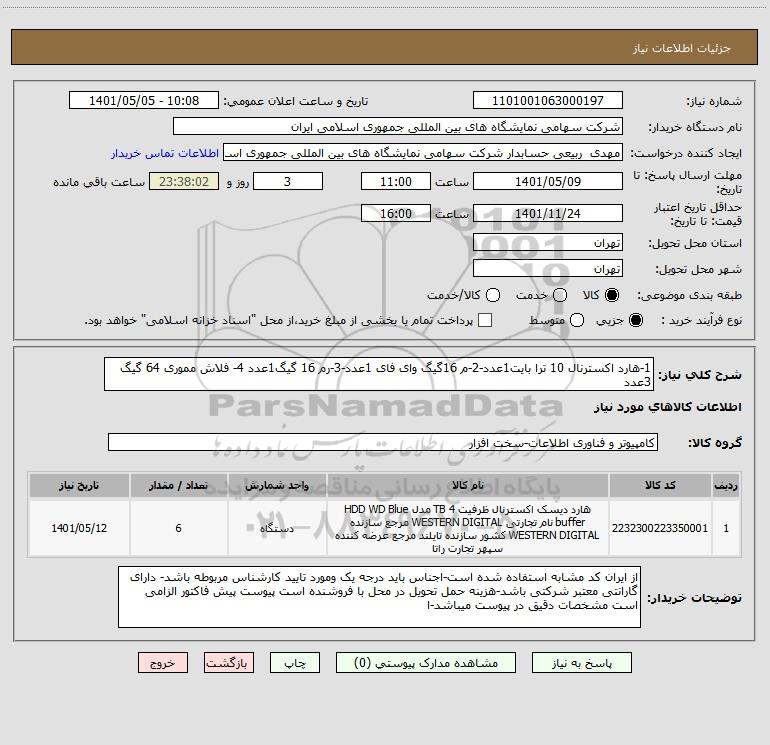Click مشاهده مدارک پیوستی (0) button
The width and height of the screenshot is (770, 745).
click(x=426, y=663)
